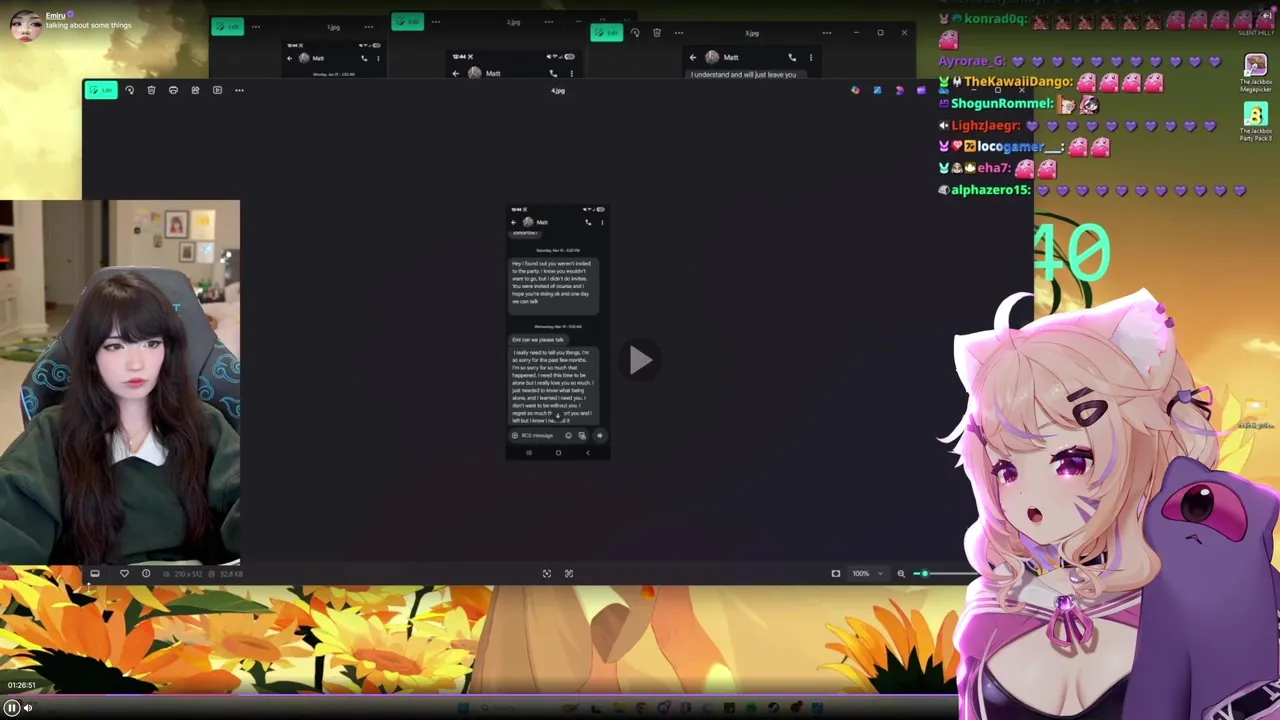1280x720 pixels.
Task: Open the 100% zoom level dropdown
Action: (867, 573)
